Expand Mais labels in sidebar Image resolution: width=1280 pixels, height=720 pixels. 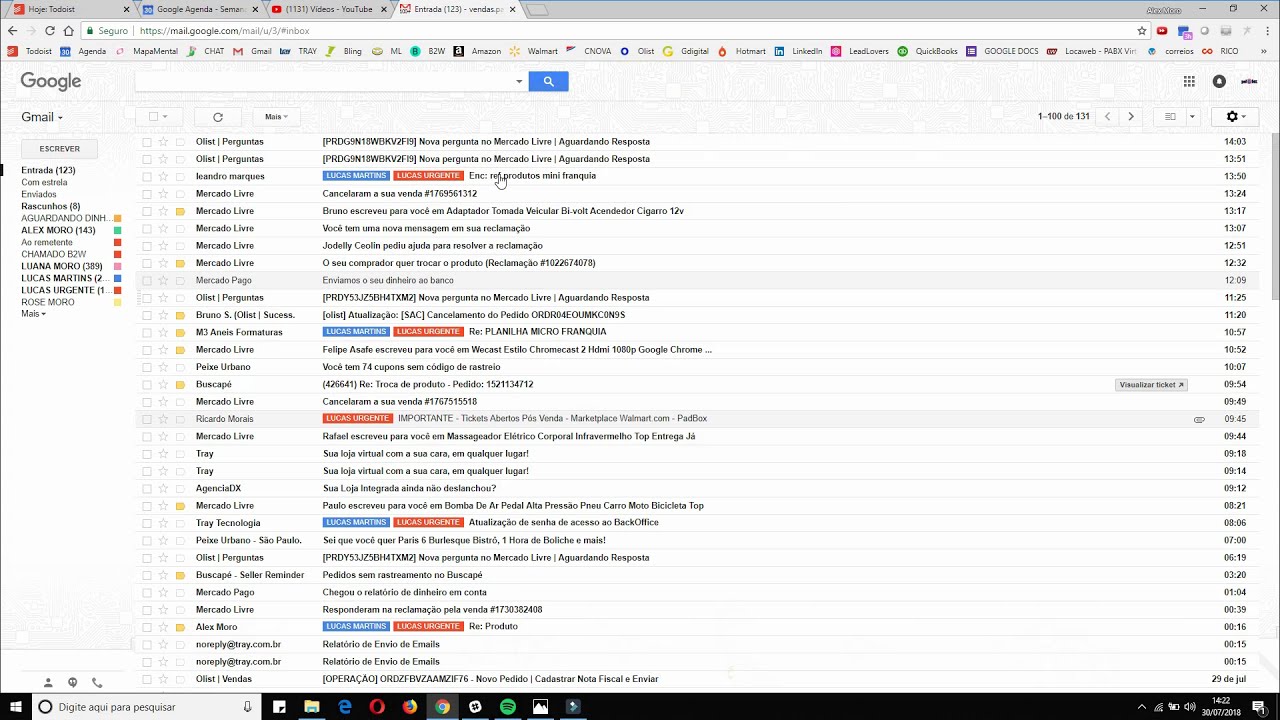[33, 314]
